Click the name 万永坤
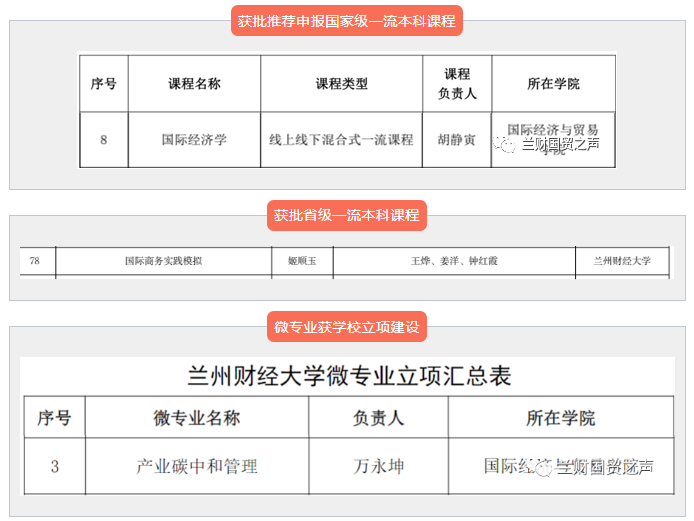Screen dimensions: 694x521 (378, 466)
